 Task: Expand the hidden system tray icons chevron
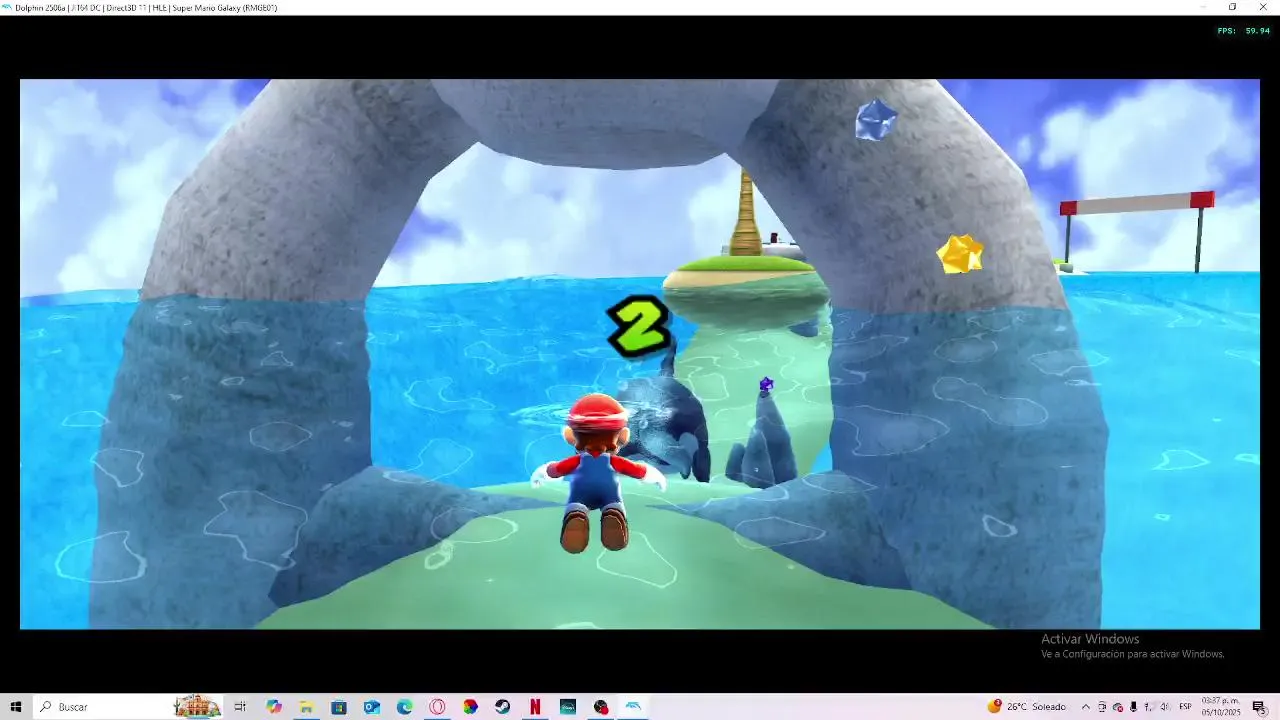point(1086,707)
